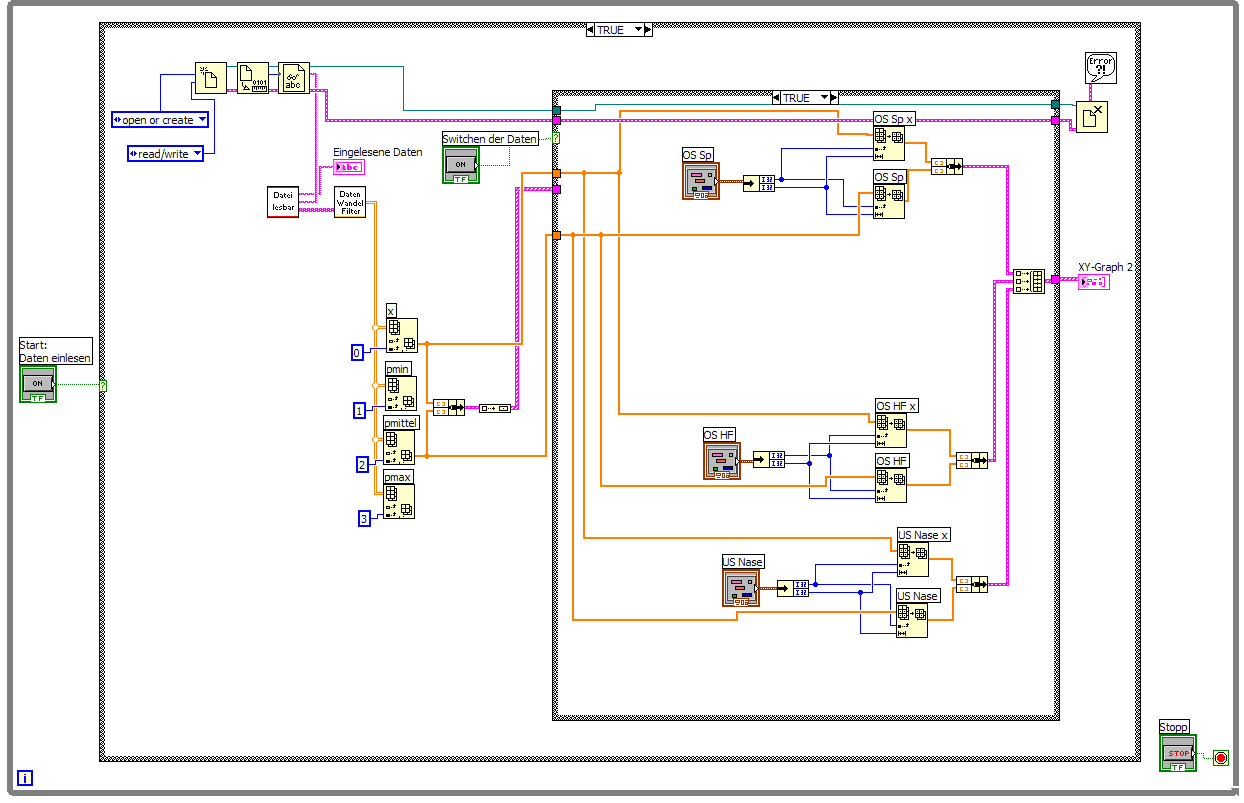This screenshot has height=803, width=1244.
Task: Toggle the Stopp button terminal
Action: click(1178, 753)
